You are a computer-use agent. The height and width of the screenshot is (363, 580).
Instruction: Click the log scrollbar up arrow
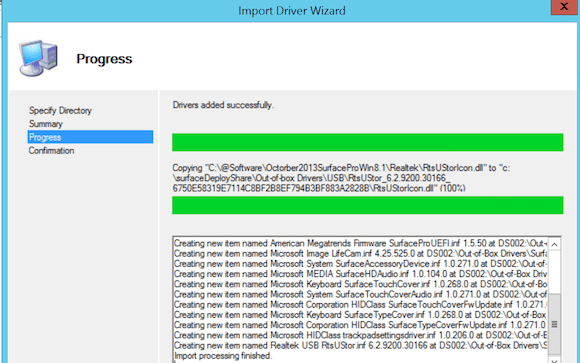[x=554, y=245]
